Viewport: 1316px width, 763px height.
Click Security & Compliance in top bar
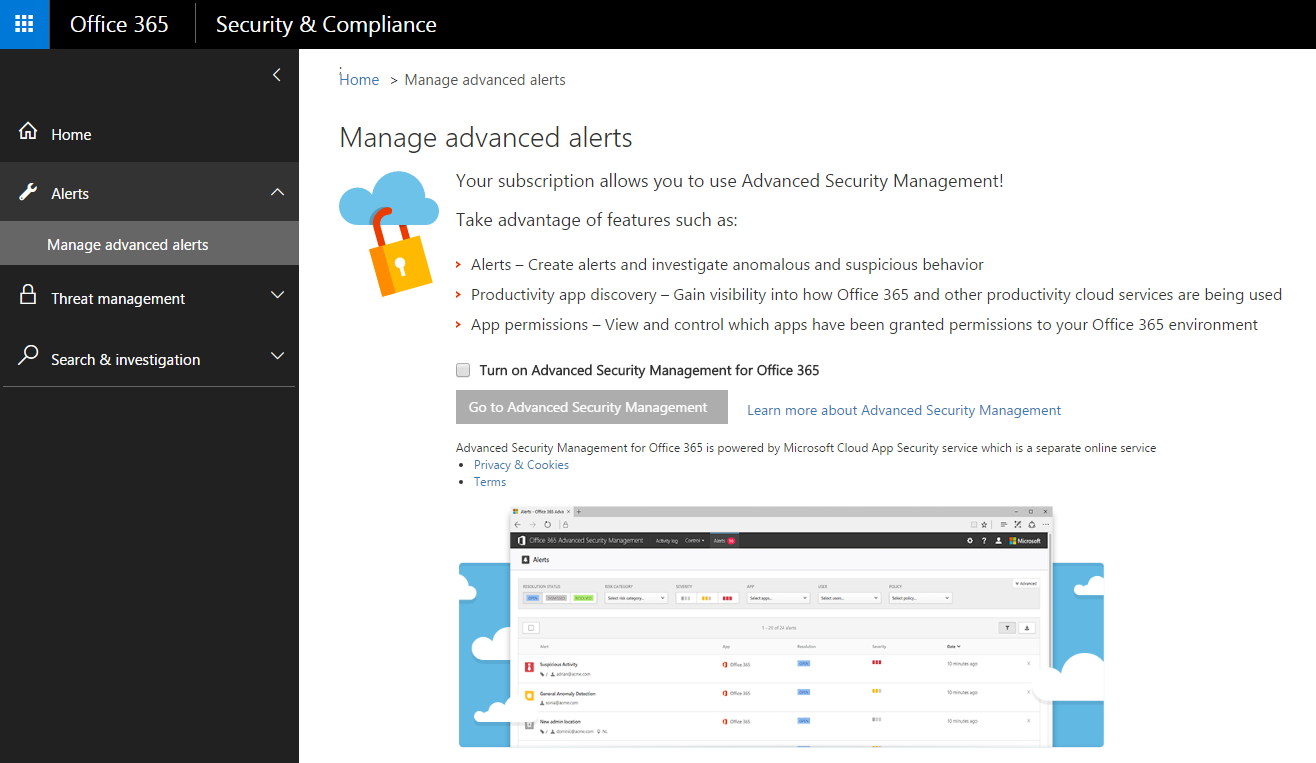tap(325, 24)
